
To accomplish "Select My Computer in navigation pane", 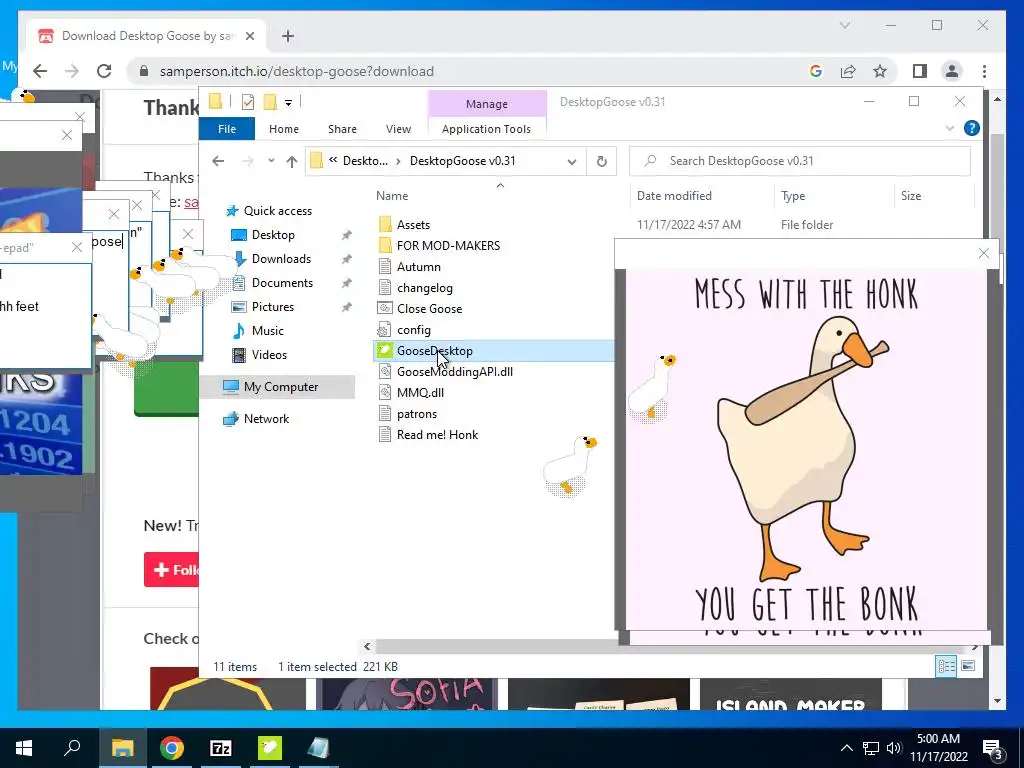I will [x=281, y=387].
